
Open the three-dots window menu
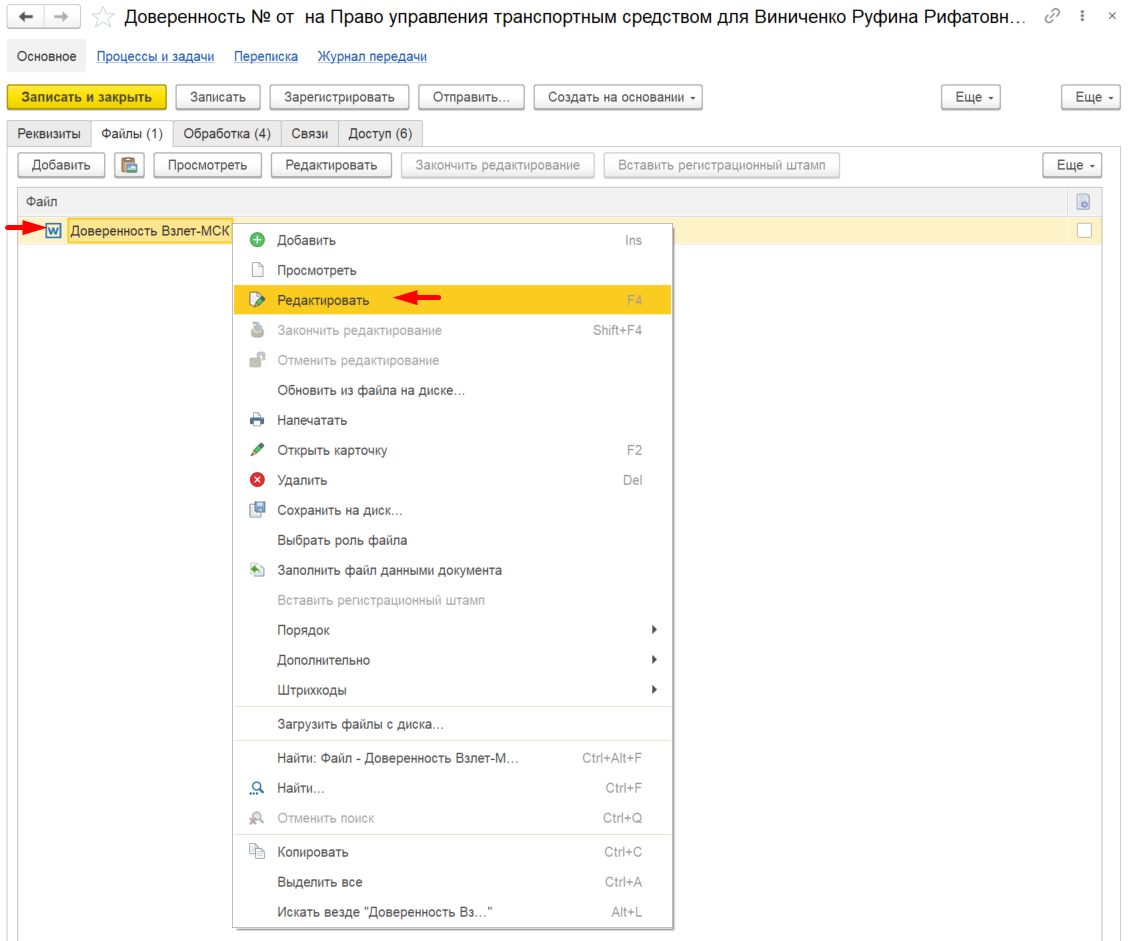[x=1082, y=15]
